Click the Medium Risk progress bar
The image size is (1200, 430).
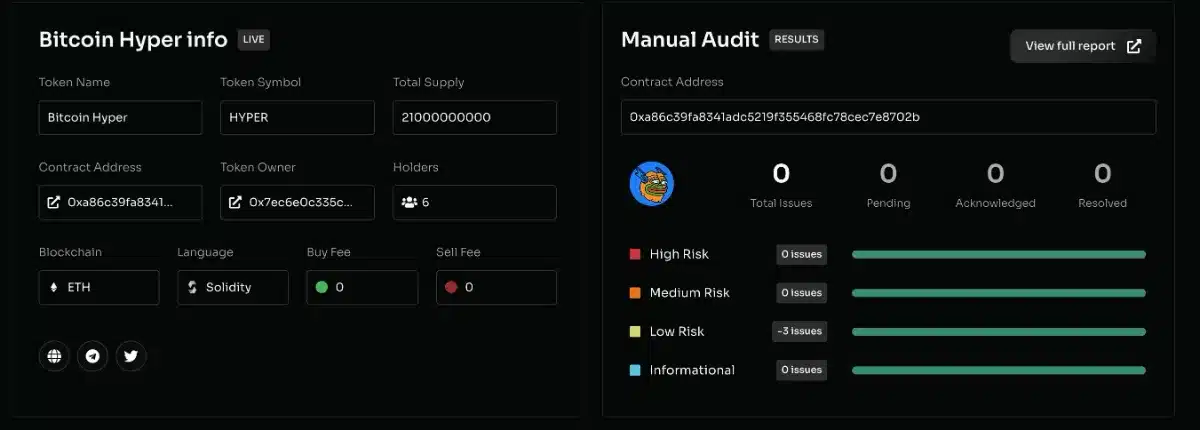(998, 293)
